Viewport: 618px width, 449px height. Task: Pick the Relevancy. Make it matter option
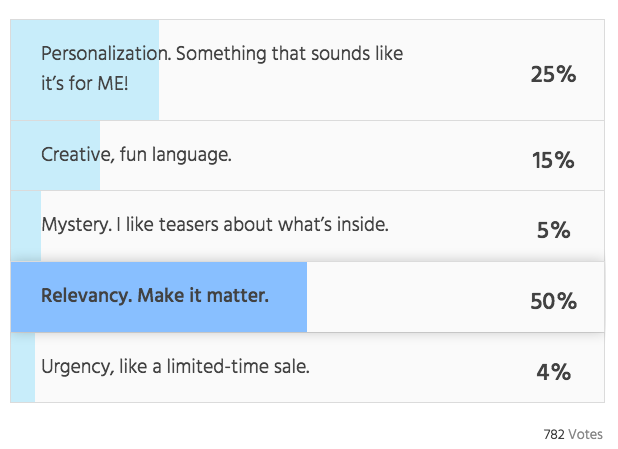click(x=307, y=297)
